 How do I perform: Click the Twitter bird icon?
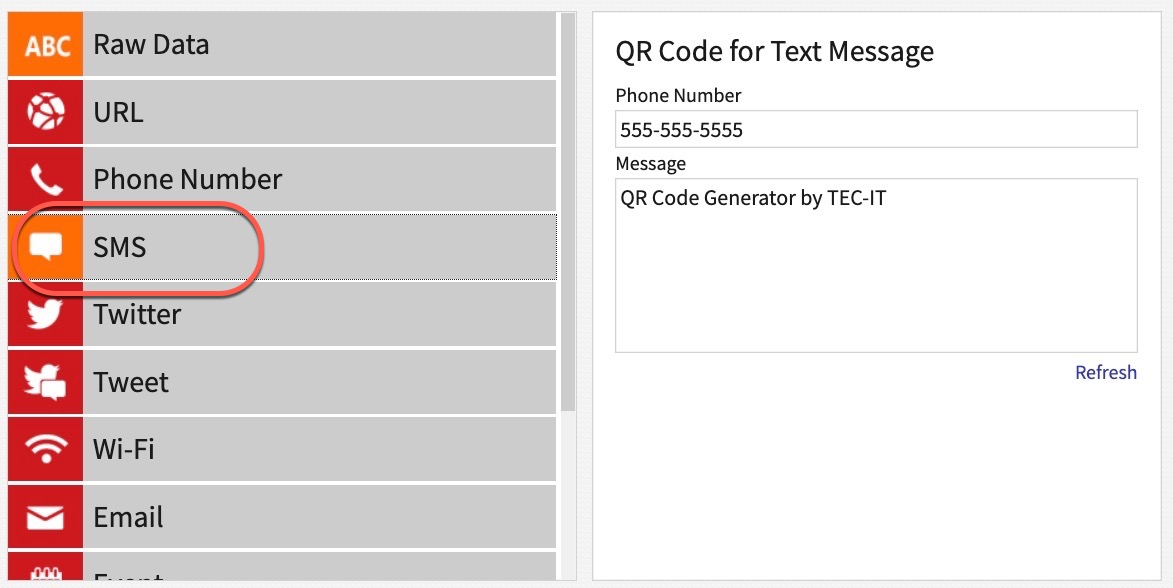[x=45, y=315]
